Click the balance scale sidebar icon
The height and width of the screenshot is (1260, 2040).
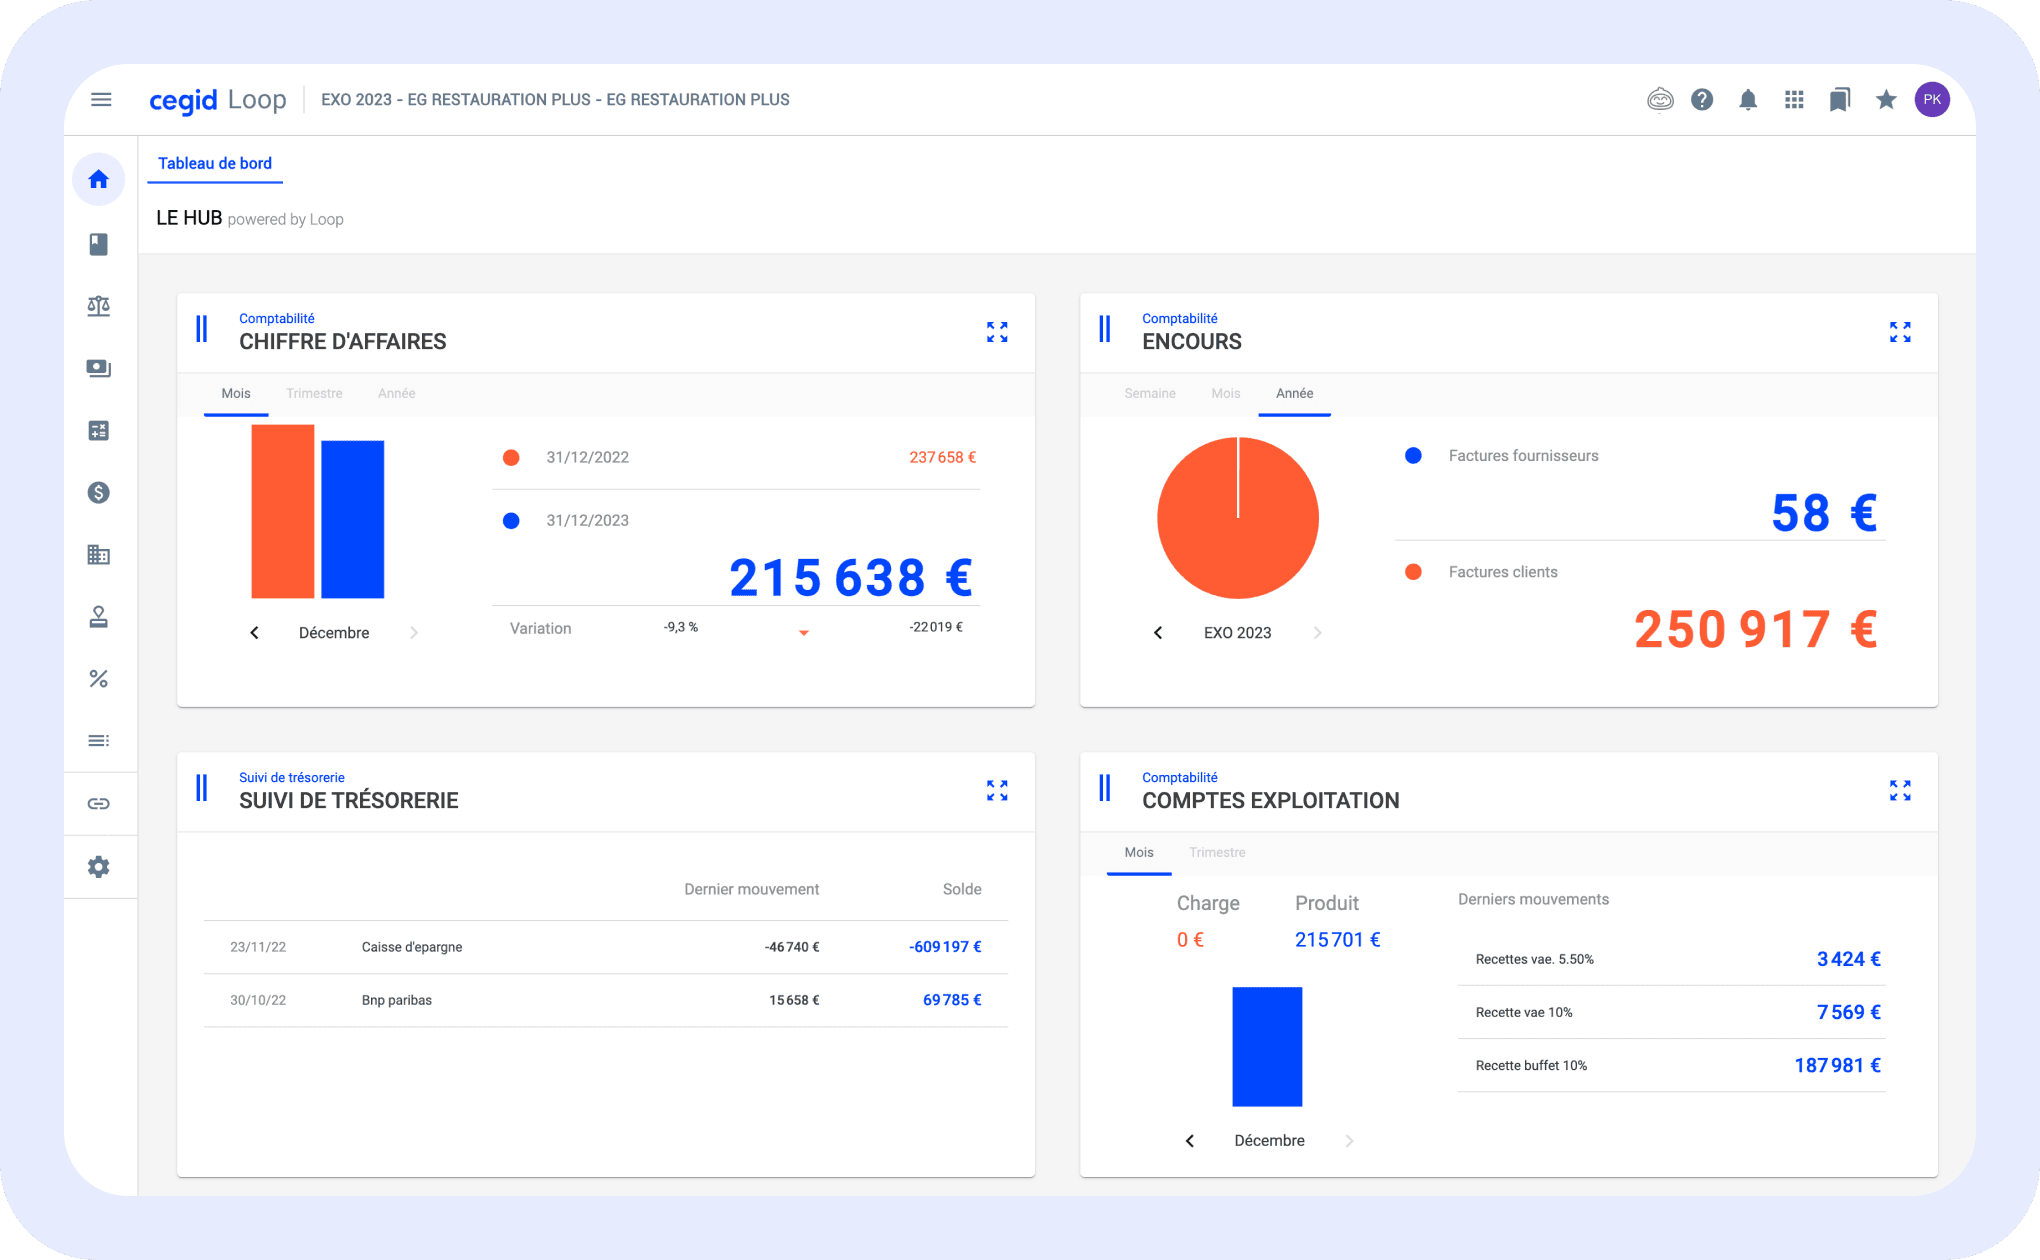click(x=98, y=306)
